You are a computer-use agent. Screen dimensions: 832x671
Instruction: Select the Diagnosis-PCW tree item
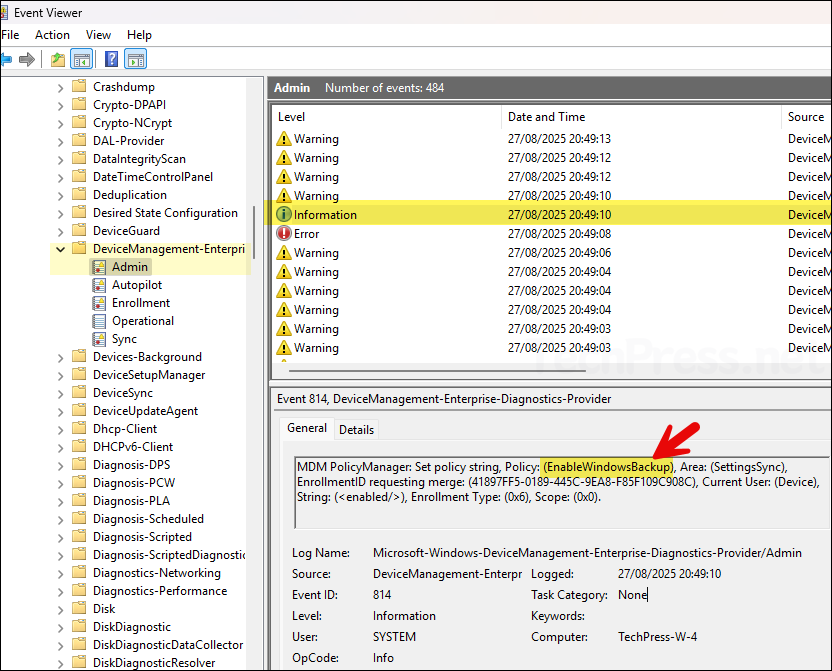(x=134, y=483)
